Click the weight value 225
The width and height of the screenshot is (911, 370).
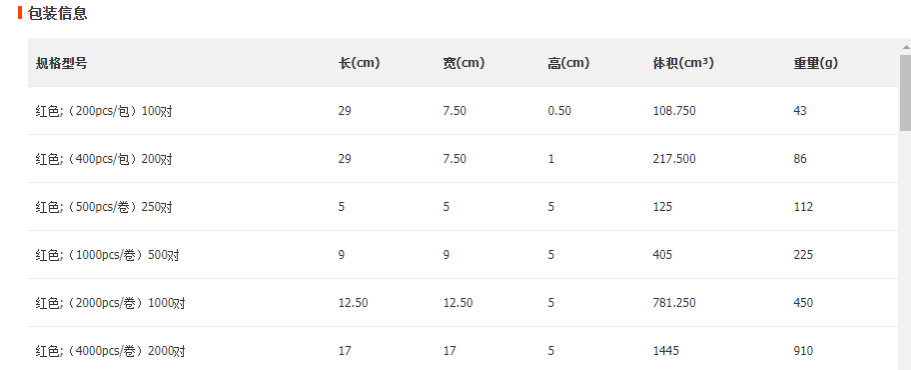click(803, 254)
